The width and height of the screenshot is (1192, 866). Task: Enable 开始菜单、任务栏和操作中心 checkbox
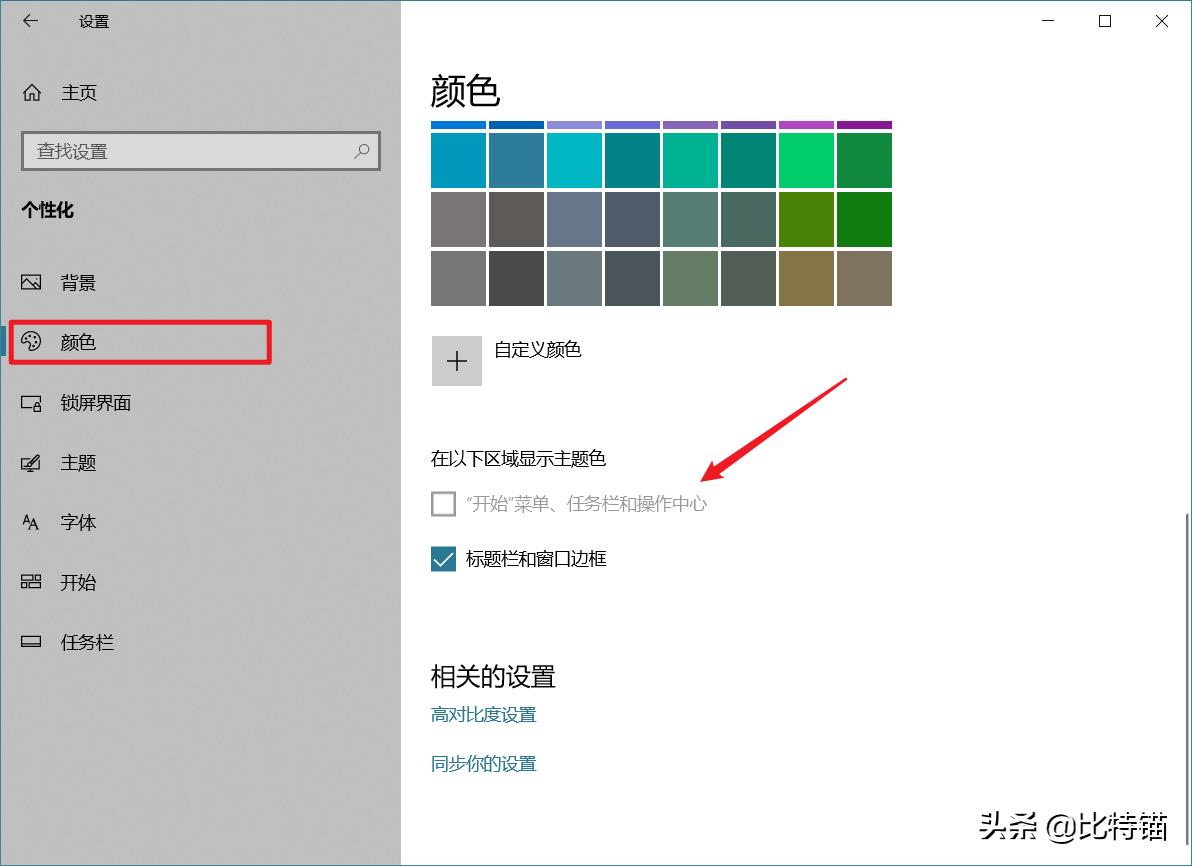(442, 503)
